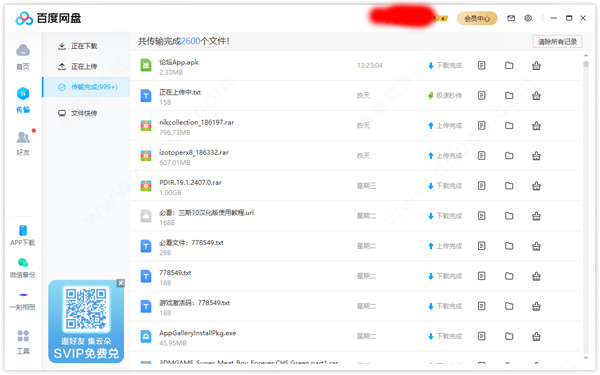Viewport: 600px width, 375px height.
Task: Click the SVIP免费兑 QR code banner
Action: (86, 321)
